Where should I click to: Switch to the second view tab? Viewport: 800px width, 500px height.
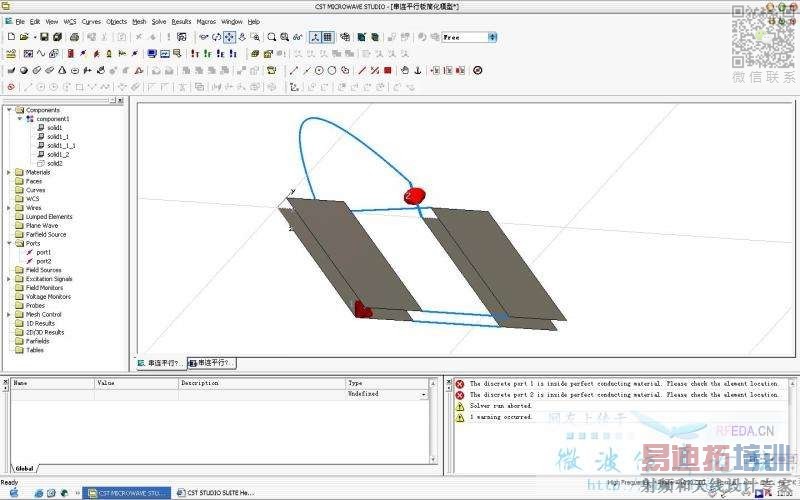click(x=211, y=363)
